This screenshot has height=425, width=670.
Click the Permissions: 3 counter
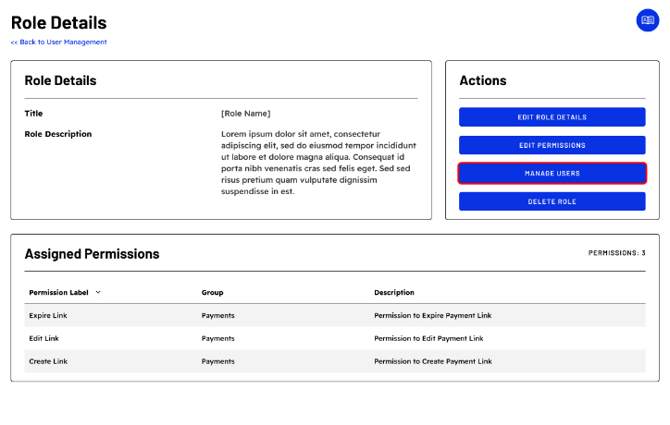tap(616, 253)
